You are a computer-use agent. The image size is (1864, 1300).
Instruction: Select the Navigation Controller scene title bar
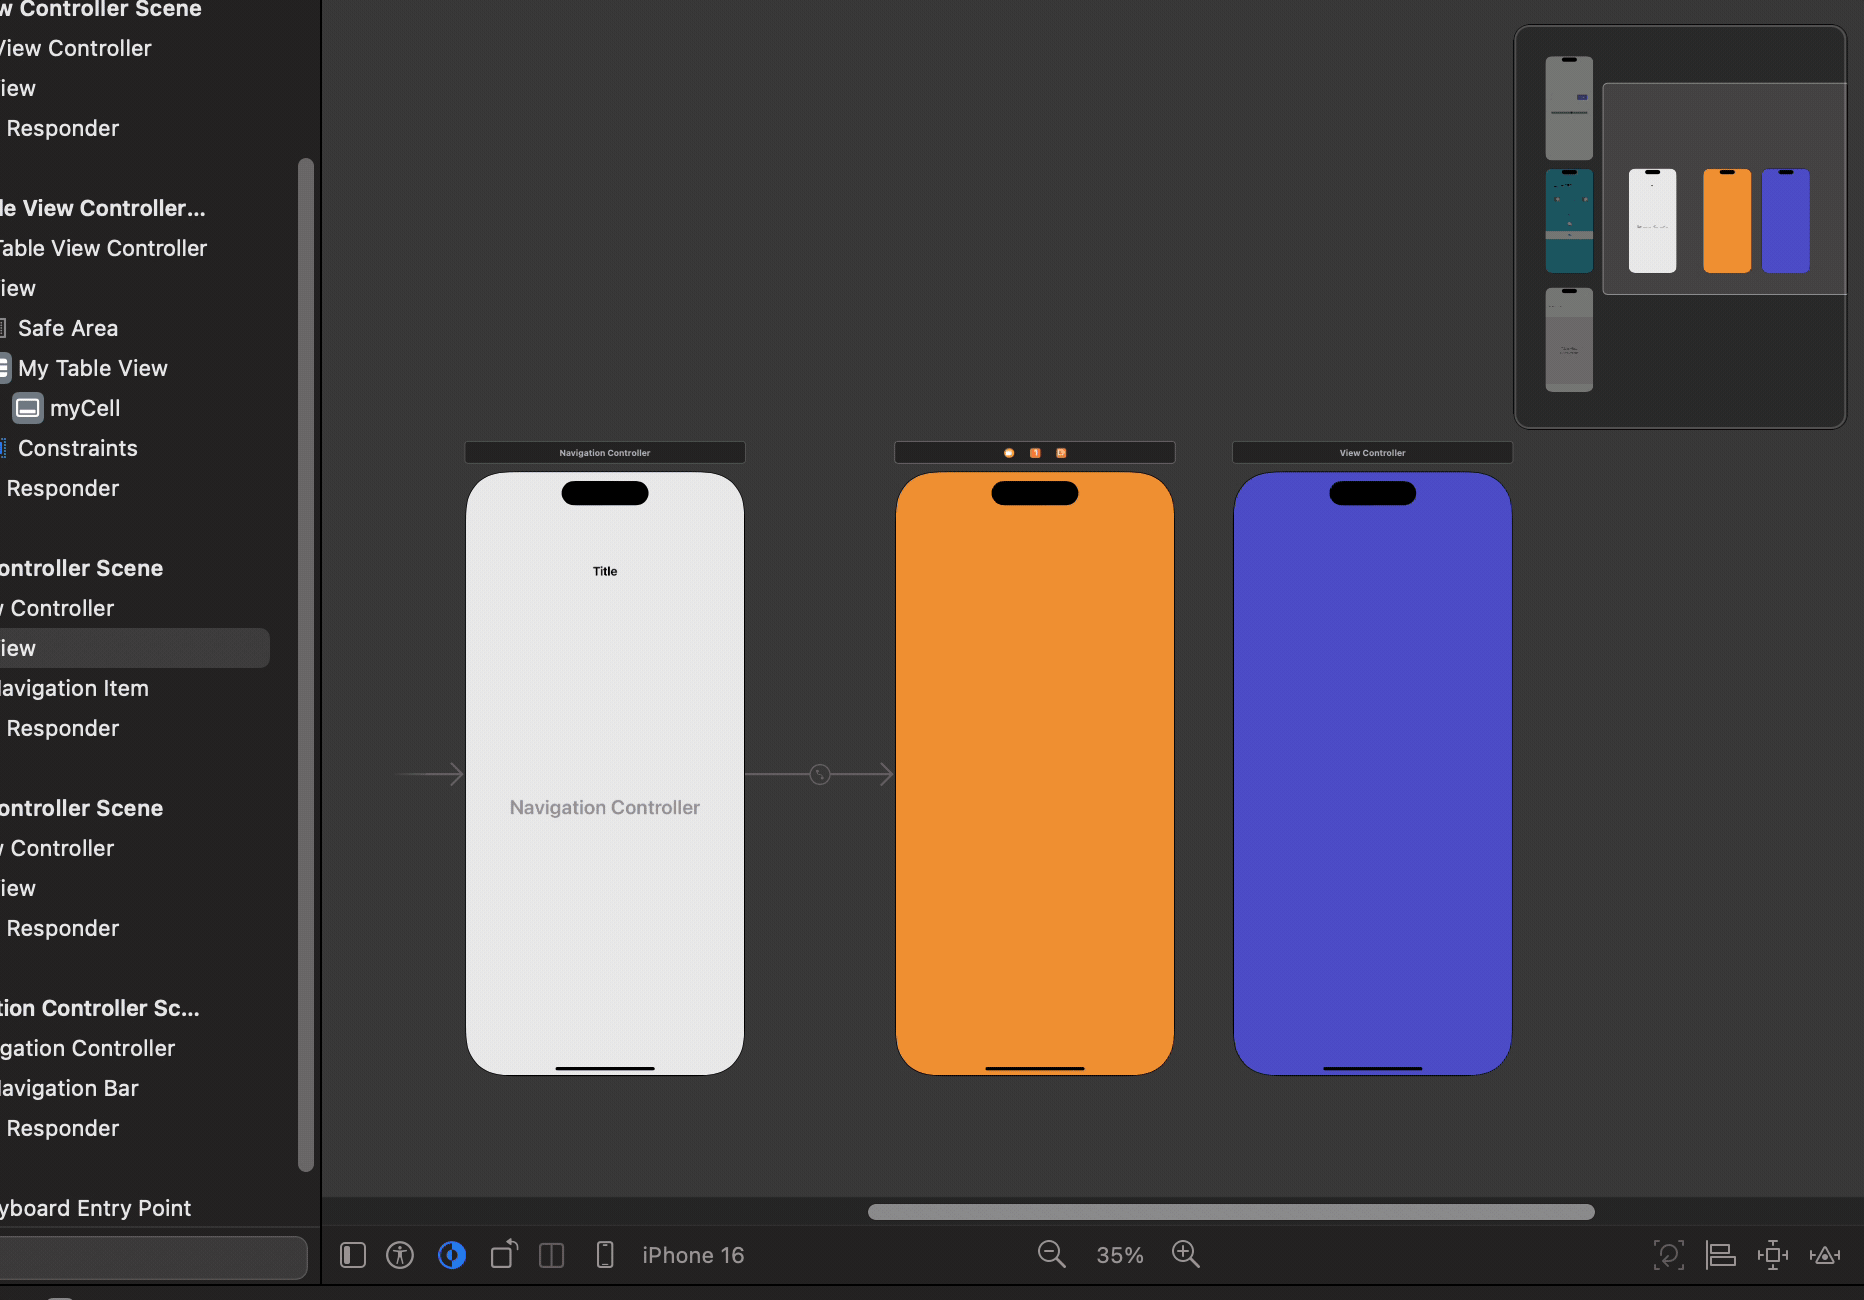pos(605,453)
